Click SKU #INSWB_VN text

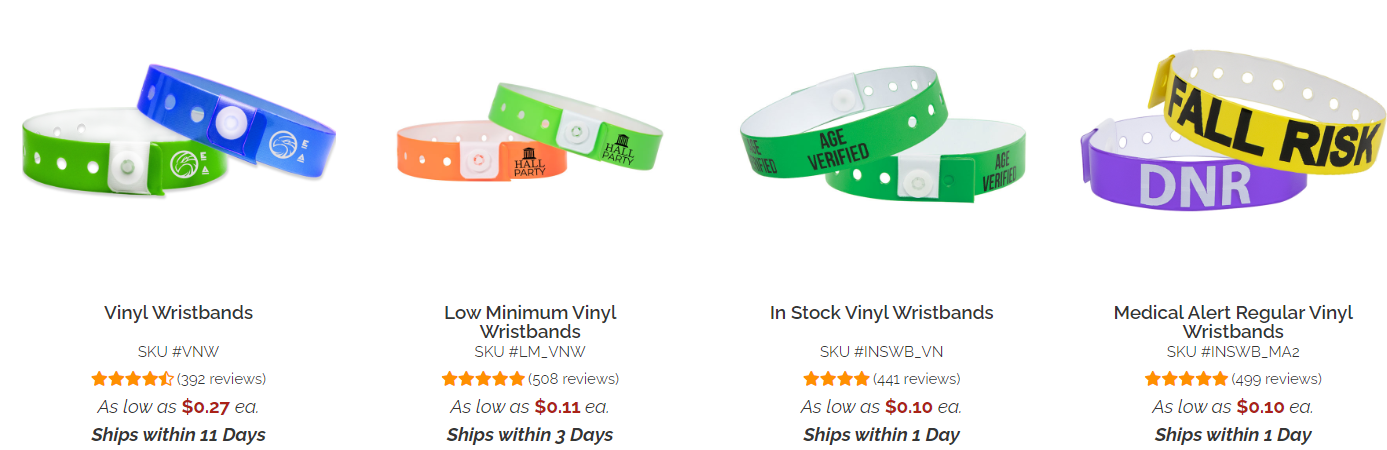pos(881,351)
